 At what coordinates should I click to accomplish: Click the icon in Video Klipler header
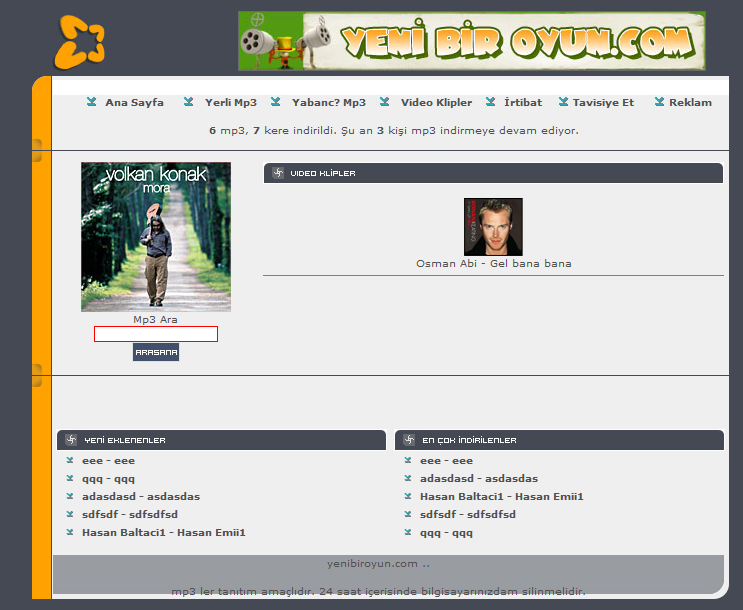278,173
